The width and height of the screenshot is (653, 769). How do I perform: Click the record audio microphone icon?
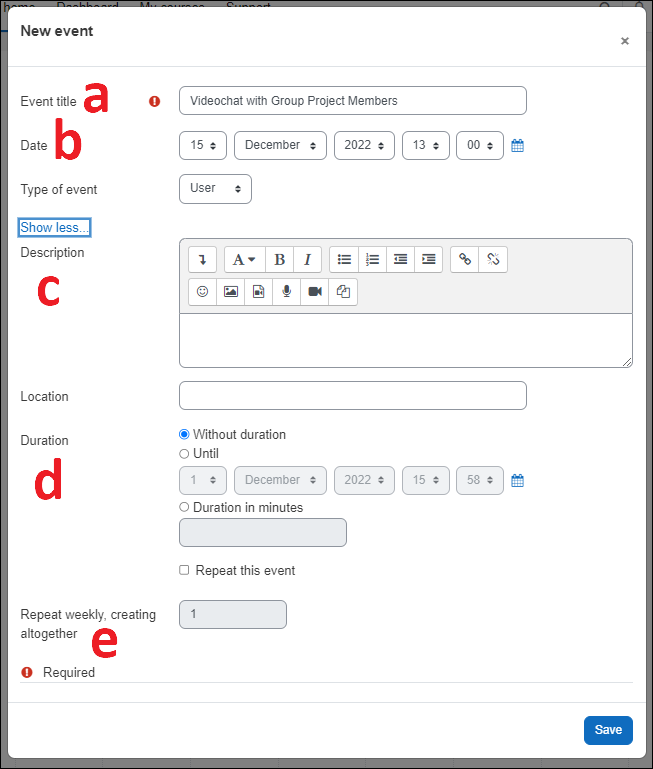click(x=287, y=292)
